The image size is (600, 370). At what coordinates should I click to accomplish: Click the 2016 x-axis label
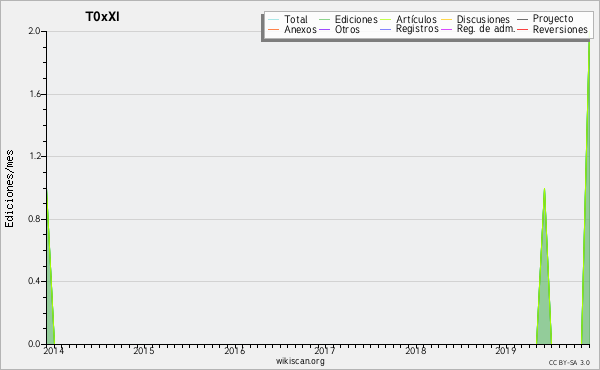click(235, 350)
